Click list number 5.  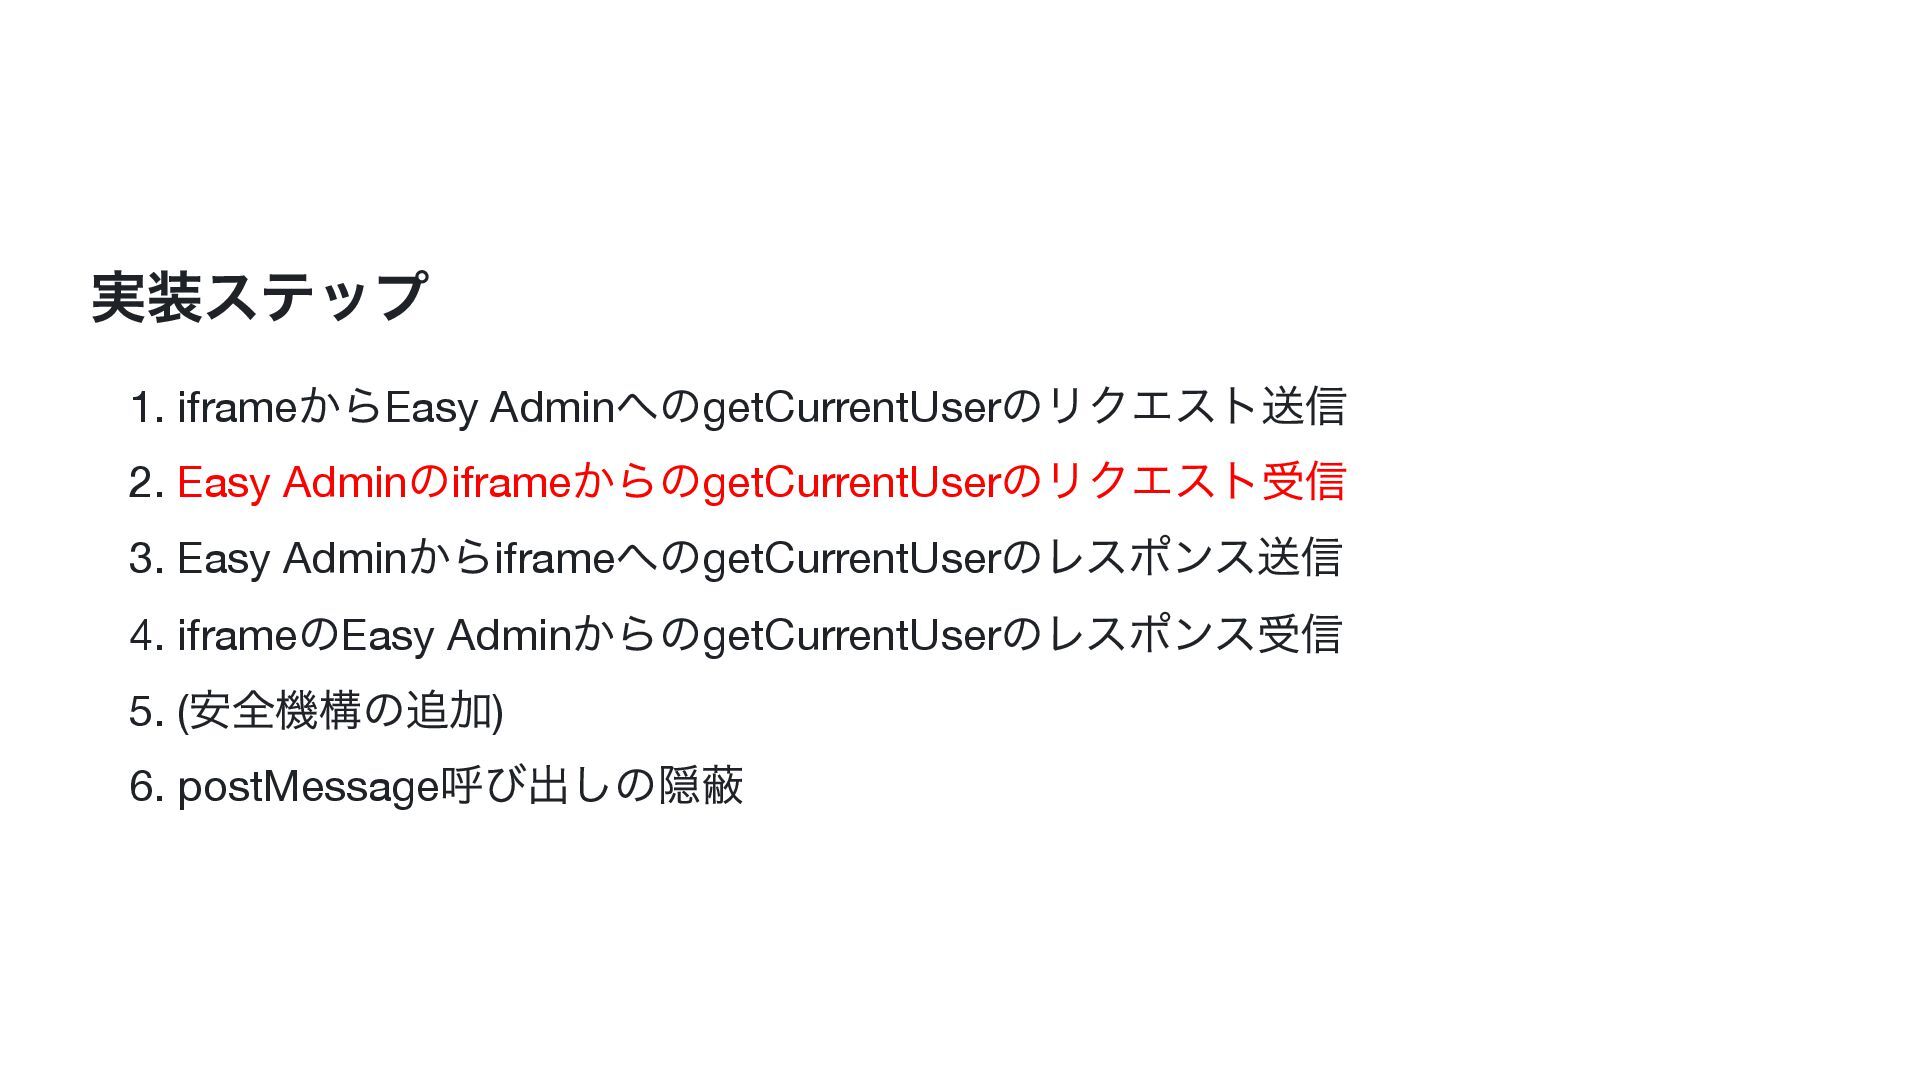(146, 712)
